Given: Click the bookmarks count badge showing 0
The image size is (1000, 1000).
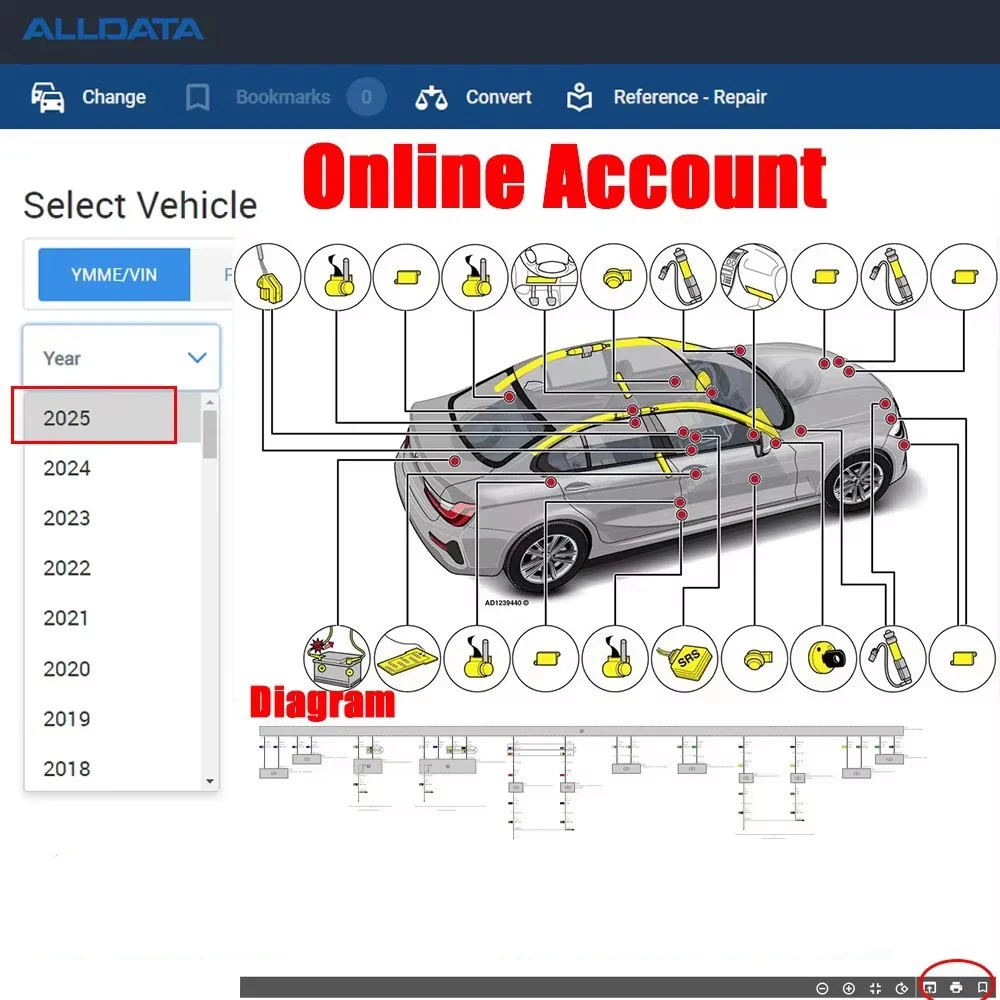Looking at the screenshot, I should tap(366, 97).
